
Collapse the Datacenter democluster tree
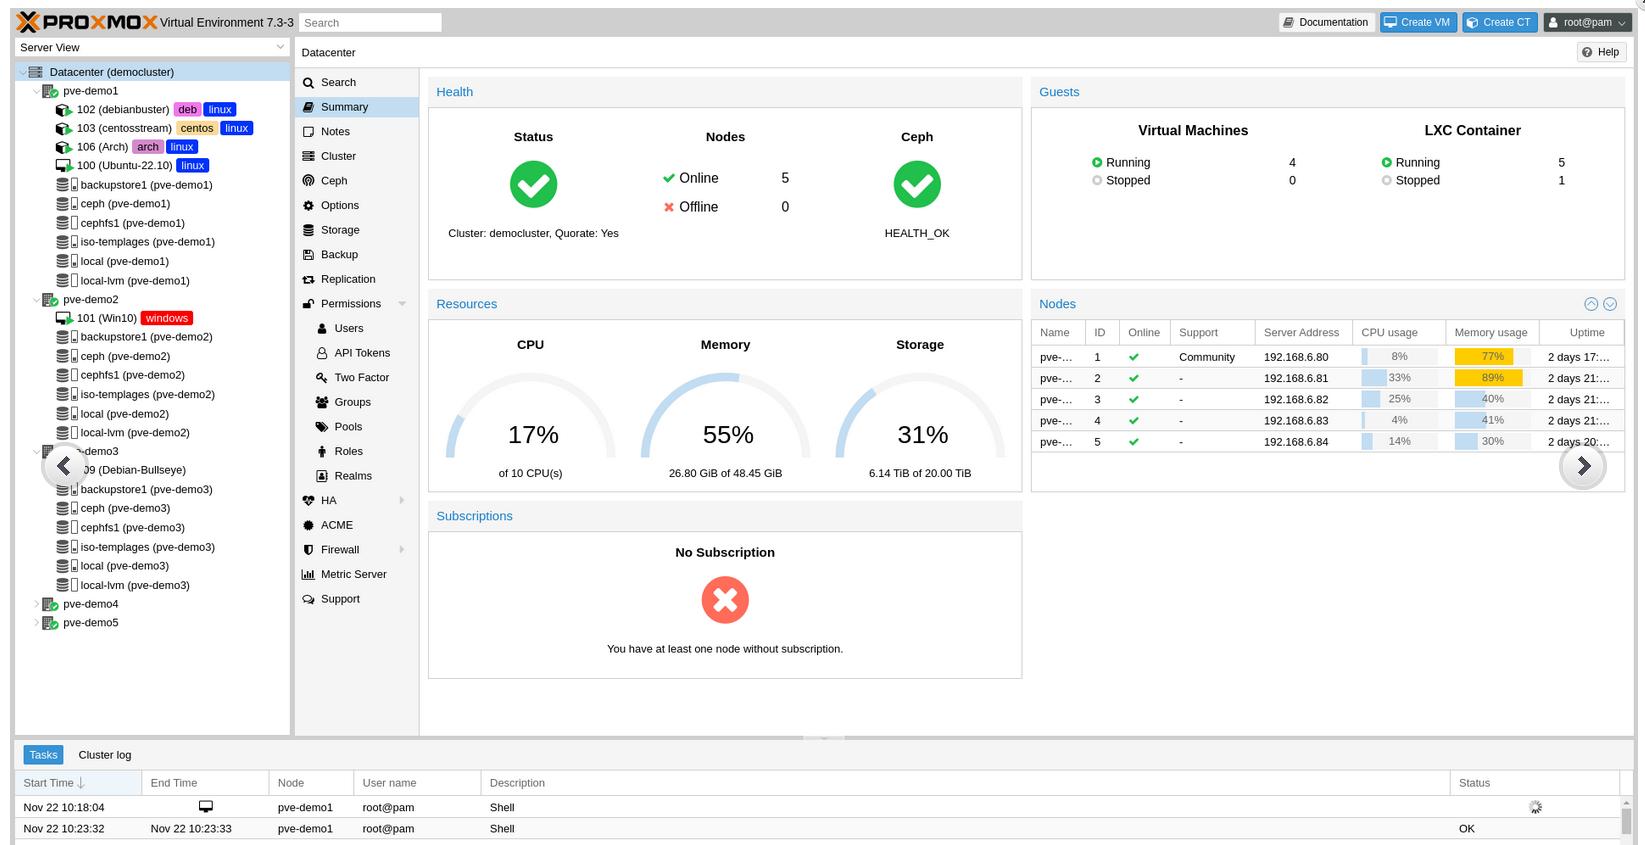22,72
